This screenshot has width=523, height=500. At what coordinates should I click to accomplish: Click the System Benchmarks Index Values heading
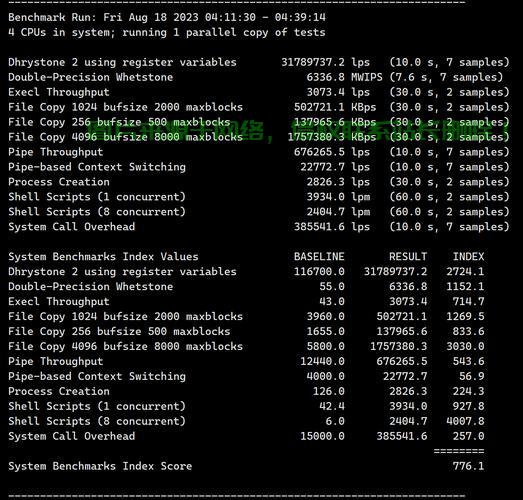tap(103, 257)
